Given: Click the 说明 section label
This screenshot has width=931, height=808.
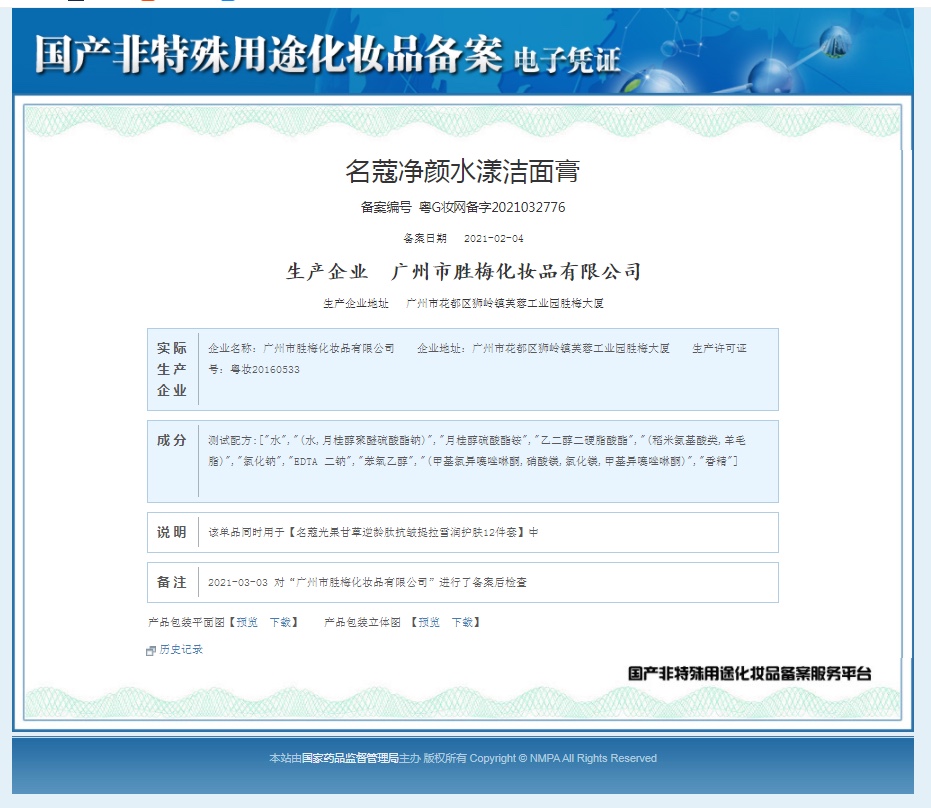Looking at the screenshot, I should (172, 532).
